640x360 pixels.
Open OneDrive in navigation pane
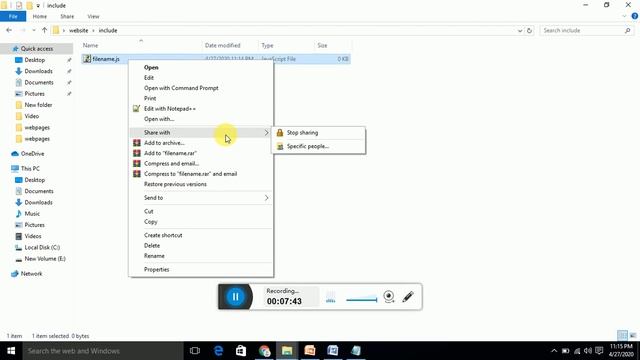pyautogui.click(x=32, y=154)
